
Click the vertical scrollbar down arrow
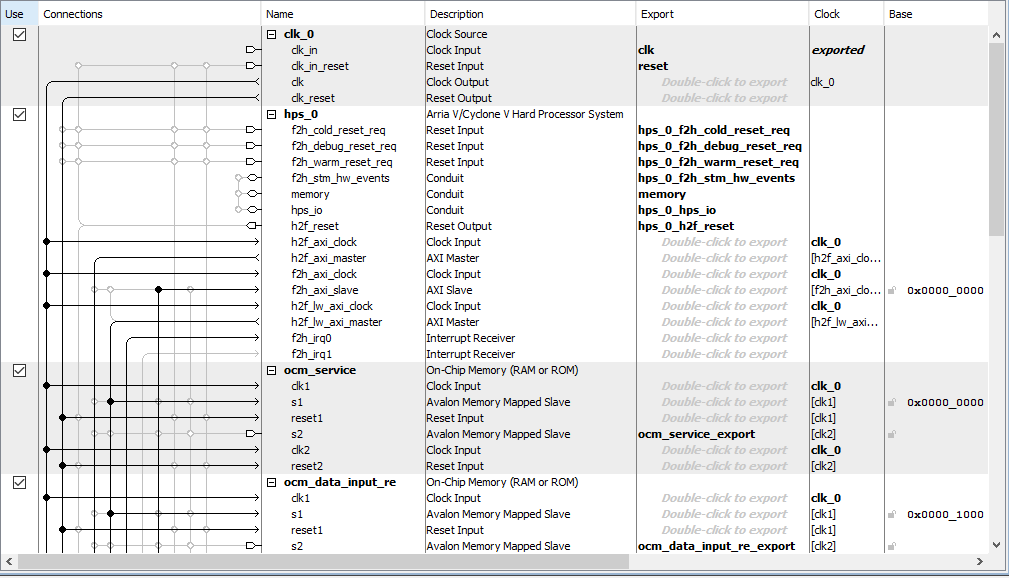[997, 545]
